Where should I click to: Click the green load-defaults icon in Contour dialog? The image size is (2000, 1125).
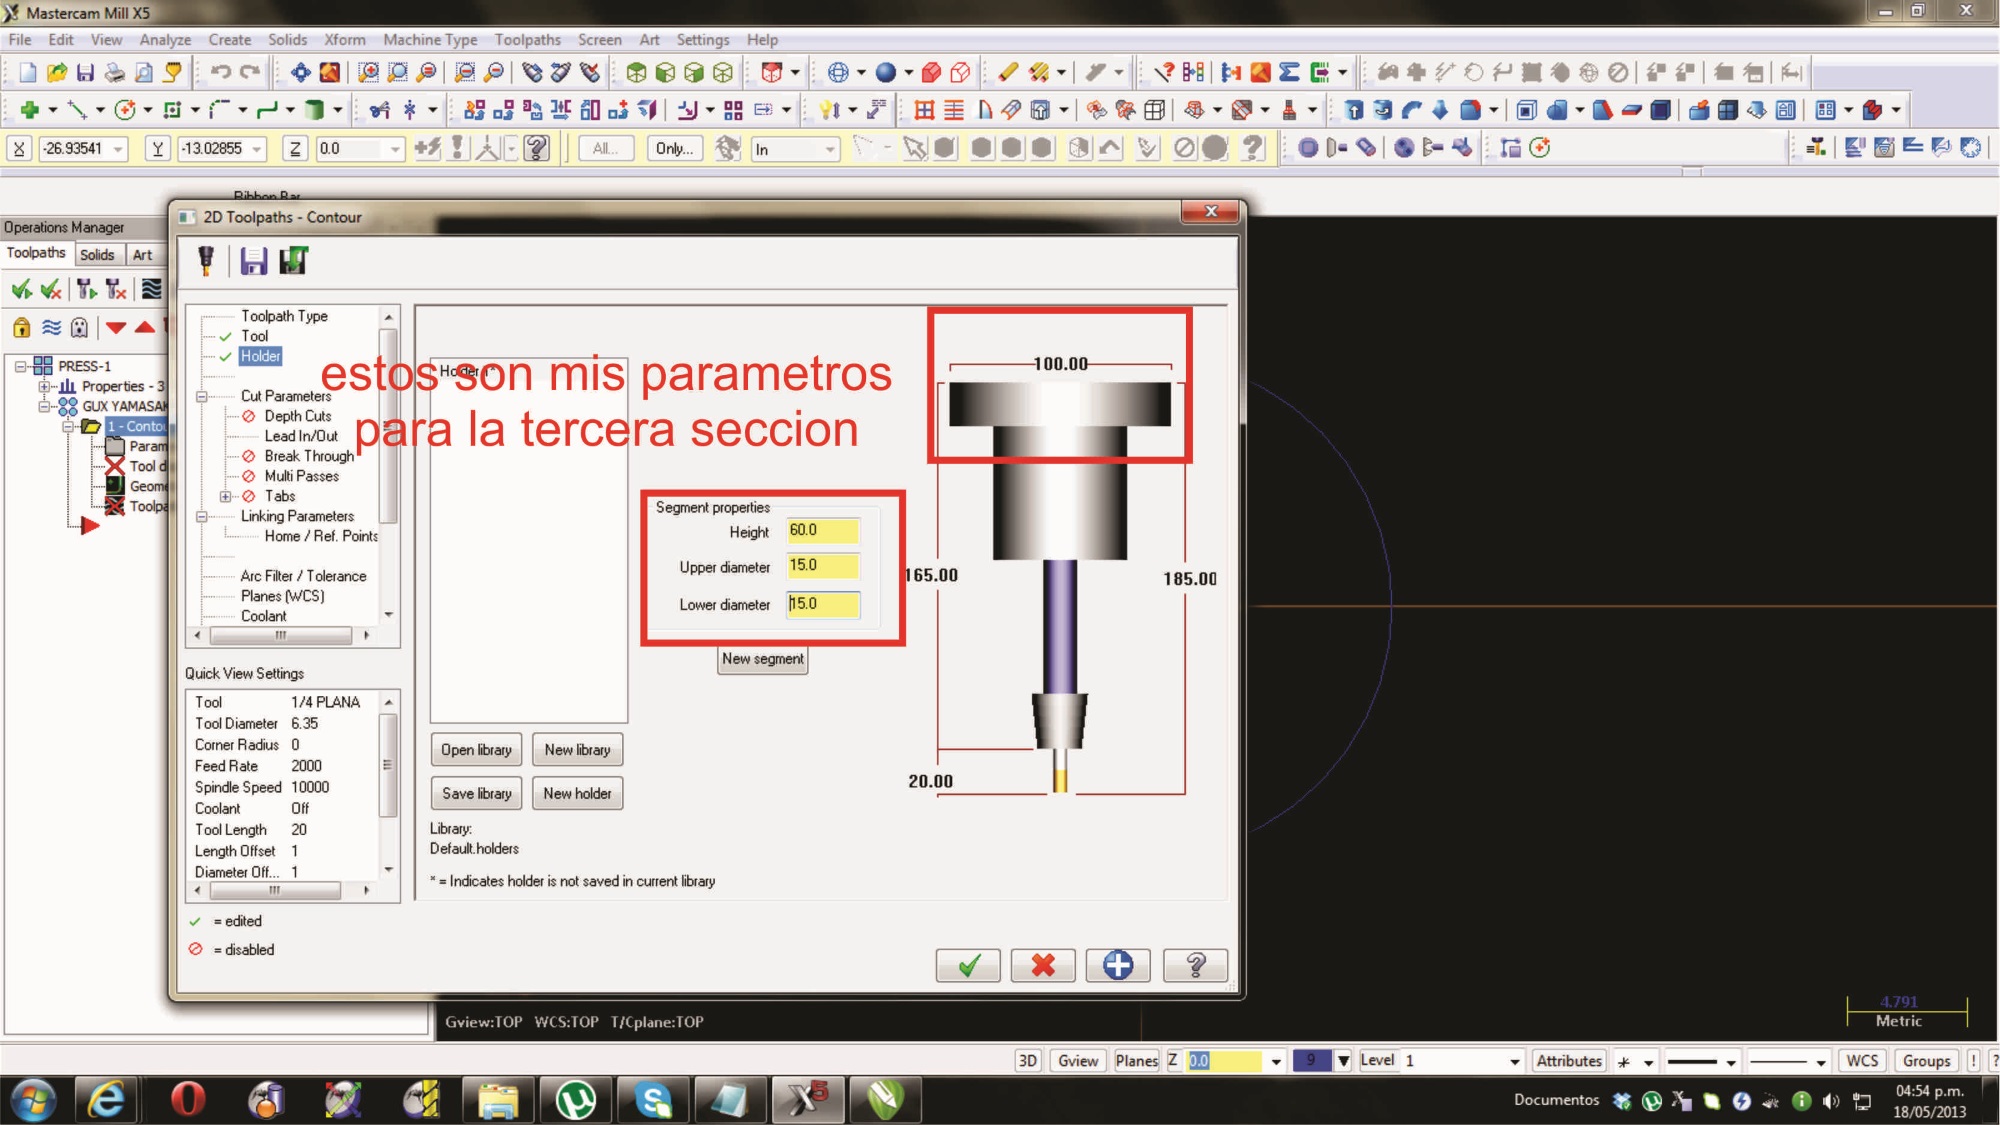(x=293, y=261)
